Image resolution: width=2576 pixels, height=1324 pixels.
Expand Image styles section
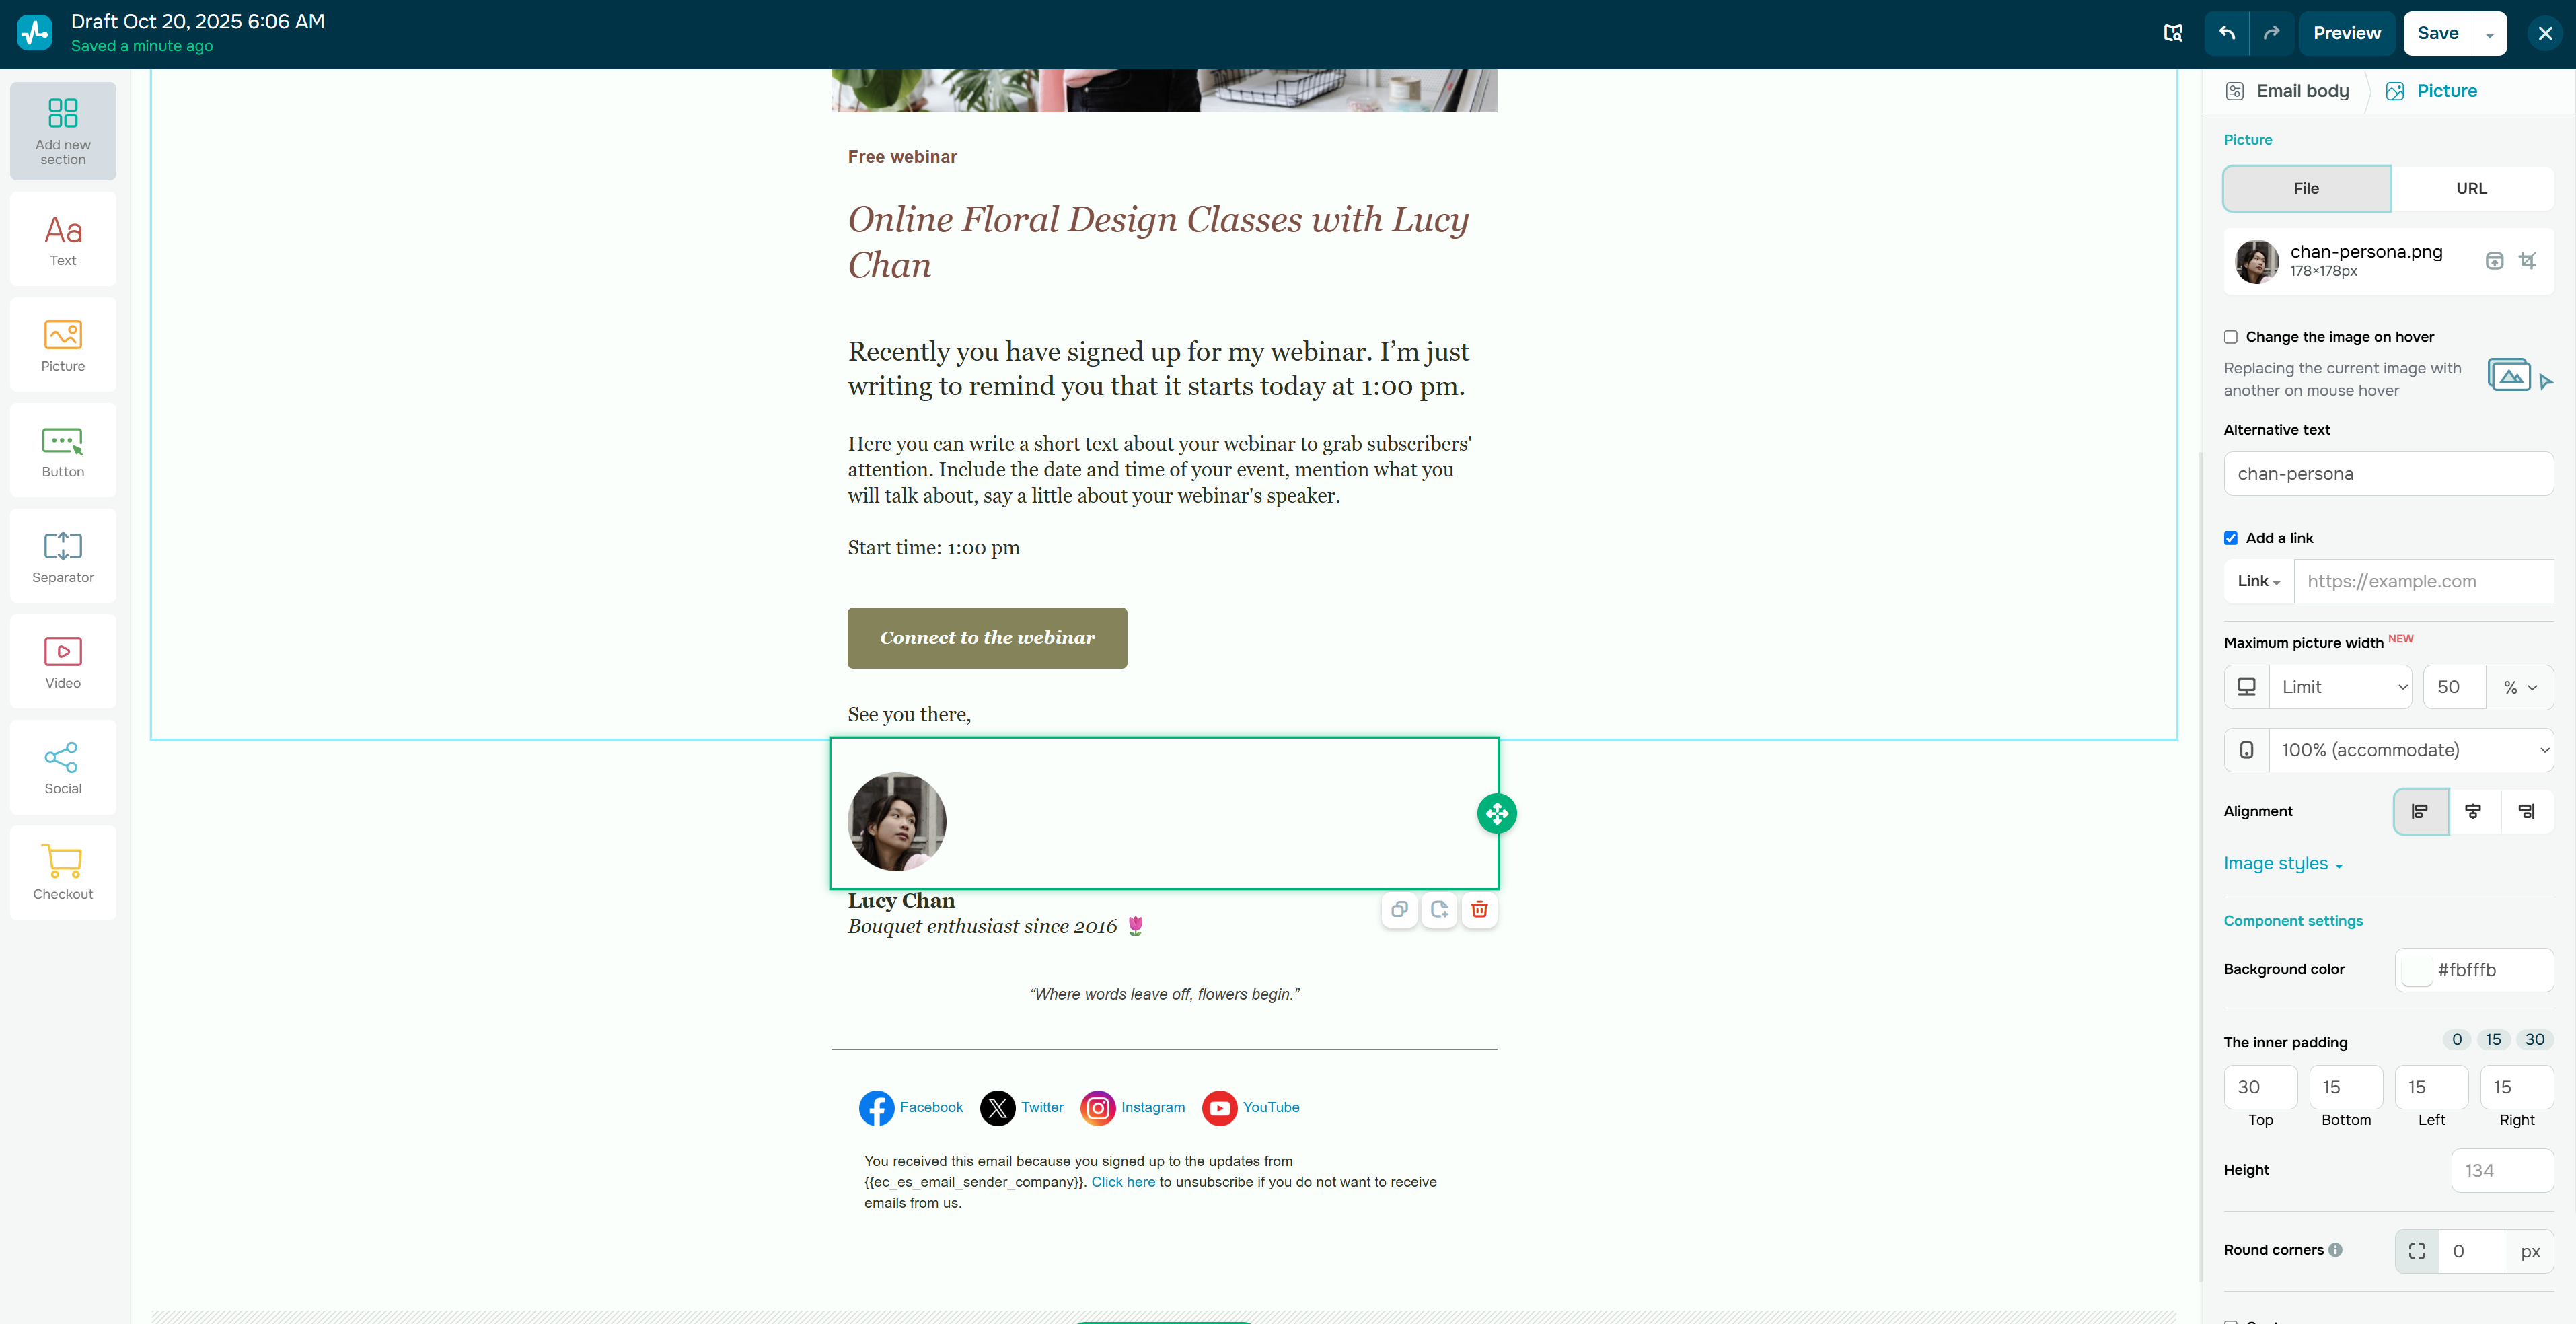(2283, 863)
